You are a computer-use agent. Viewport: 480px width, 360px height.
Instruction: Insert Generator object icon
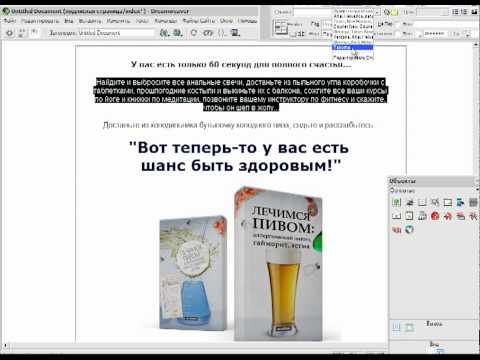(409, 230)
